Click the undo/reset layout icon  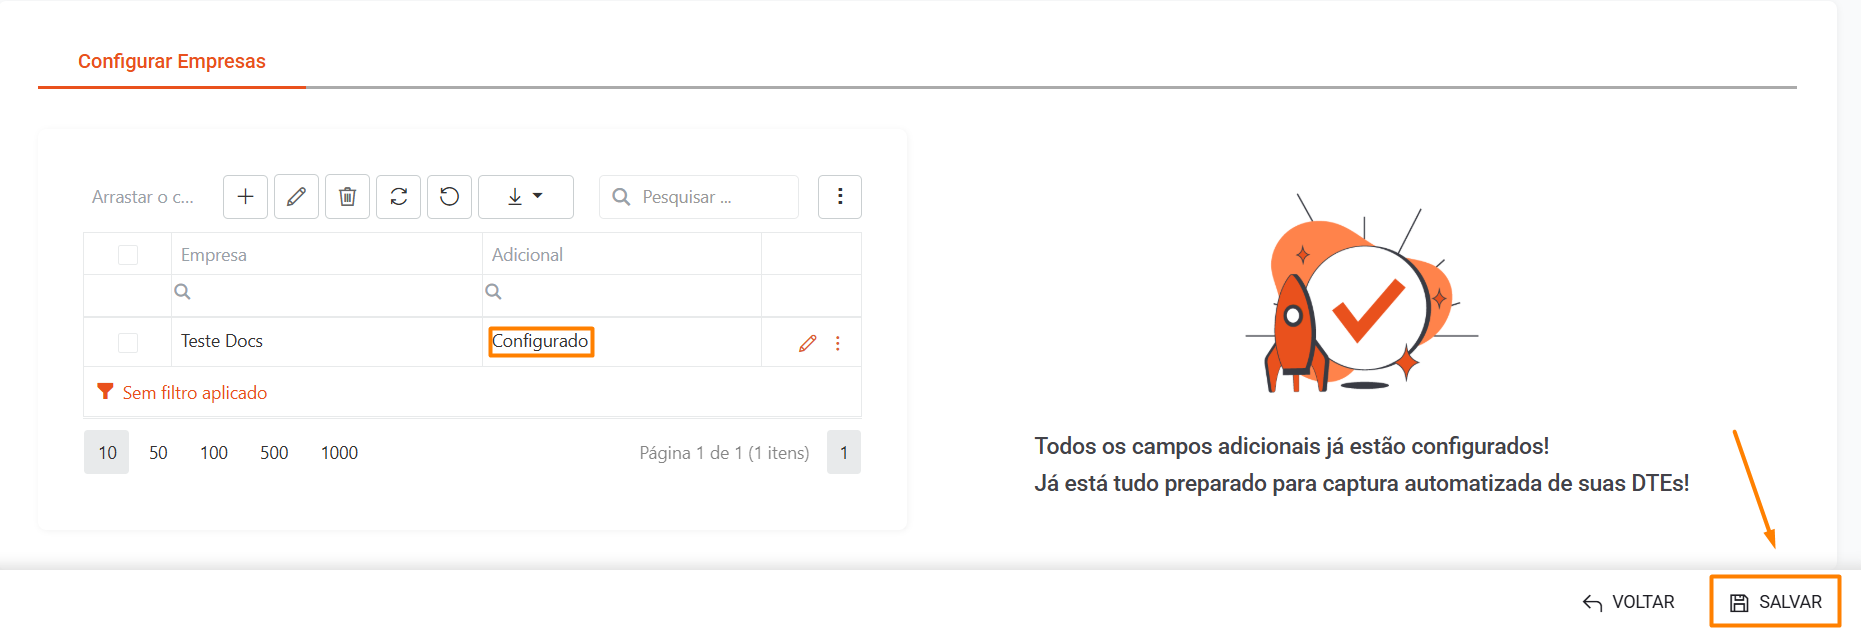(449, 197)
